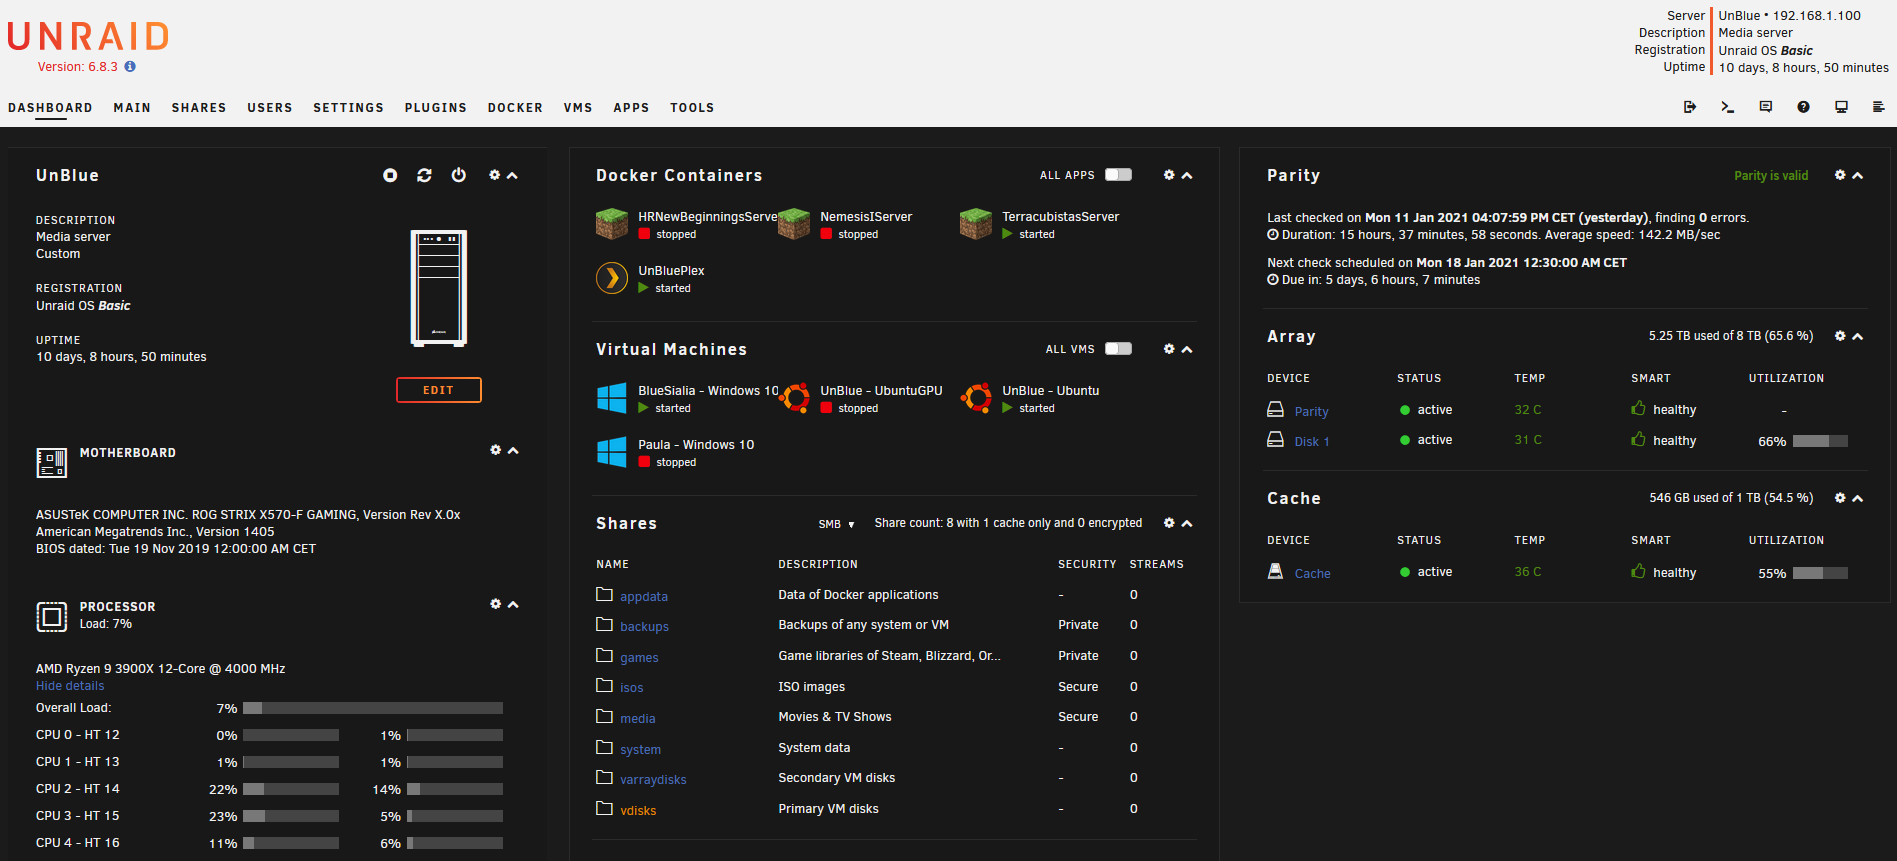Click the logout icon in top toolbar
This screenshot has height=861, width=1897.
1690,107
